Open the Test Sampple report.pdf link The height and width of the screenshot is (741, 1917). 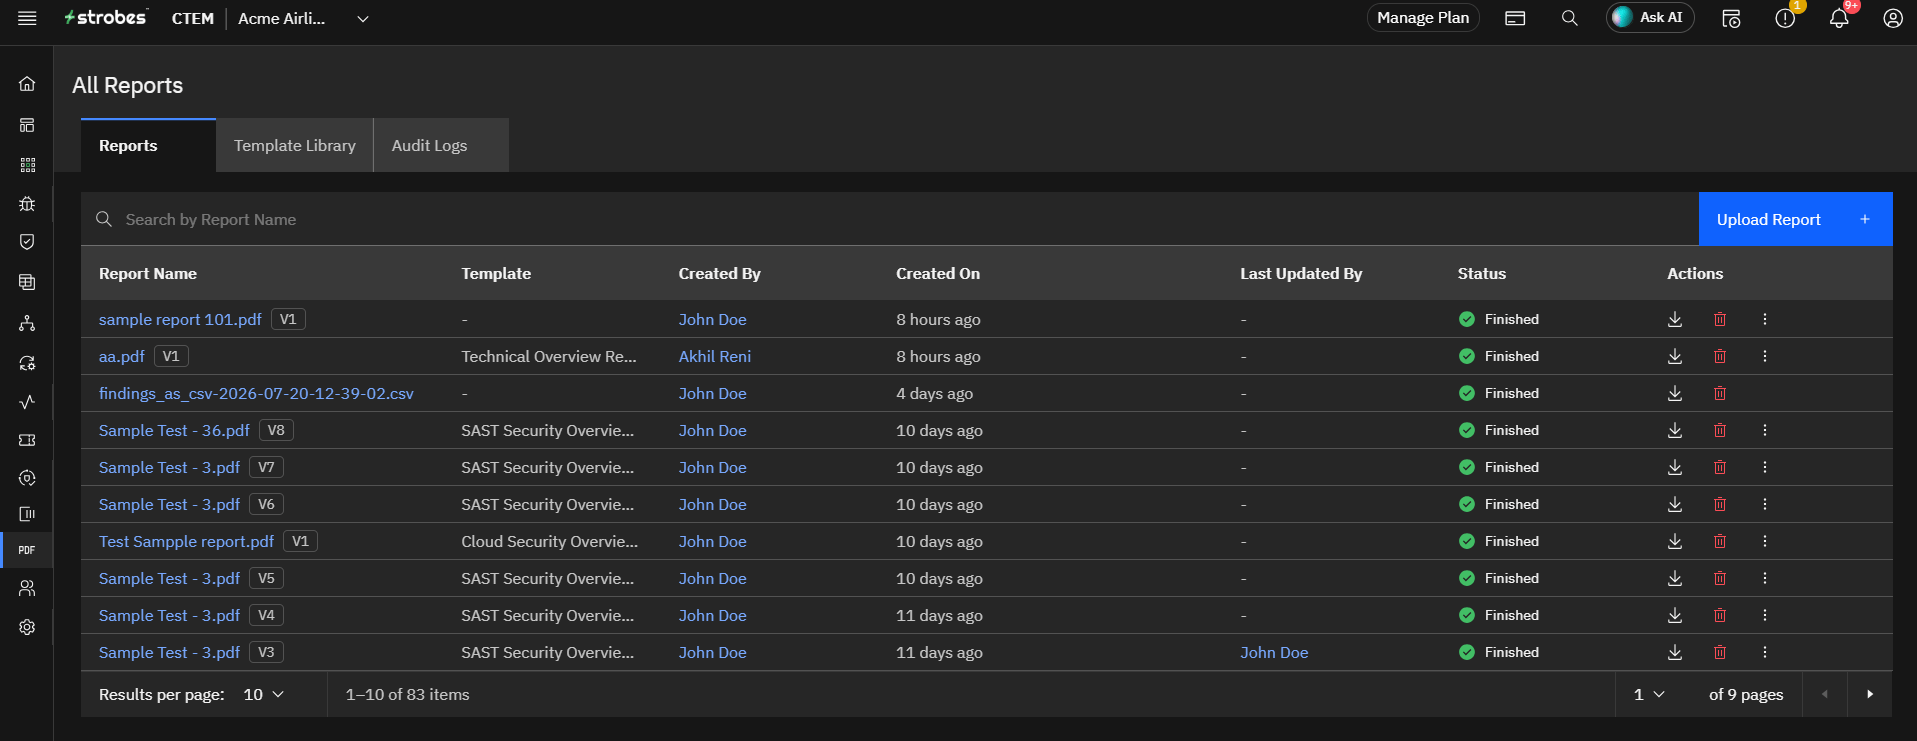tap(186, 541)
